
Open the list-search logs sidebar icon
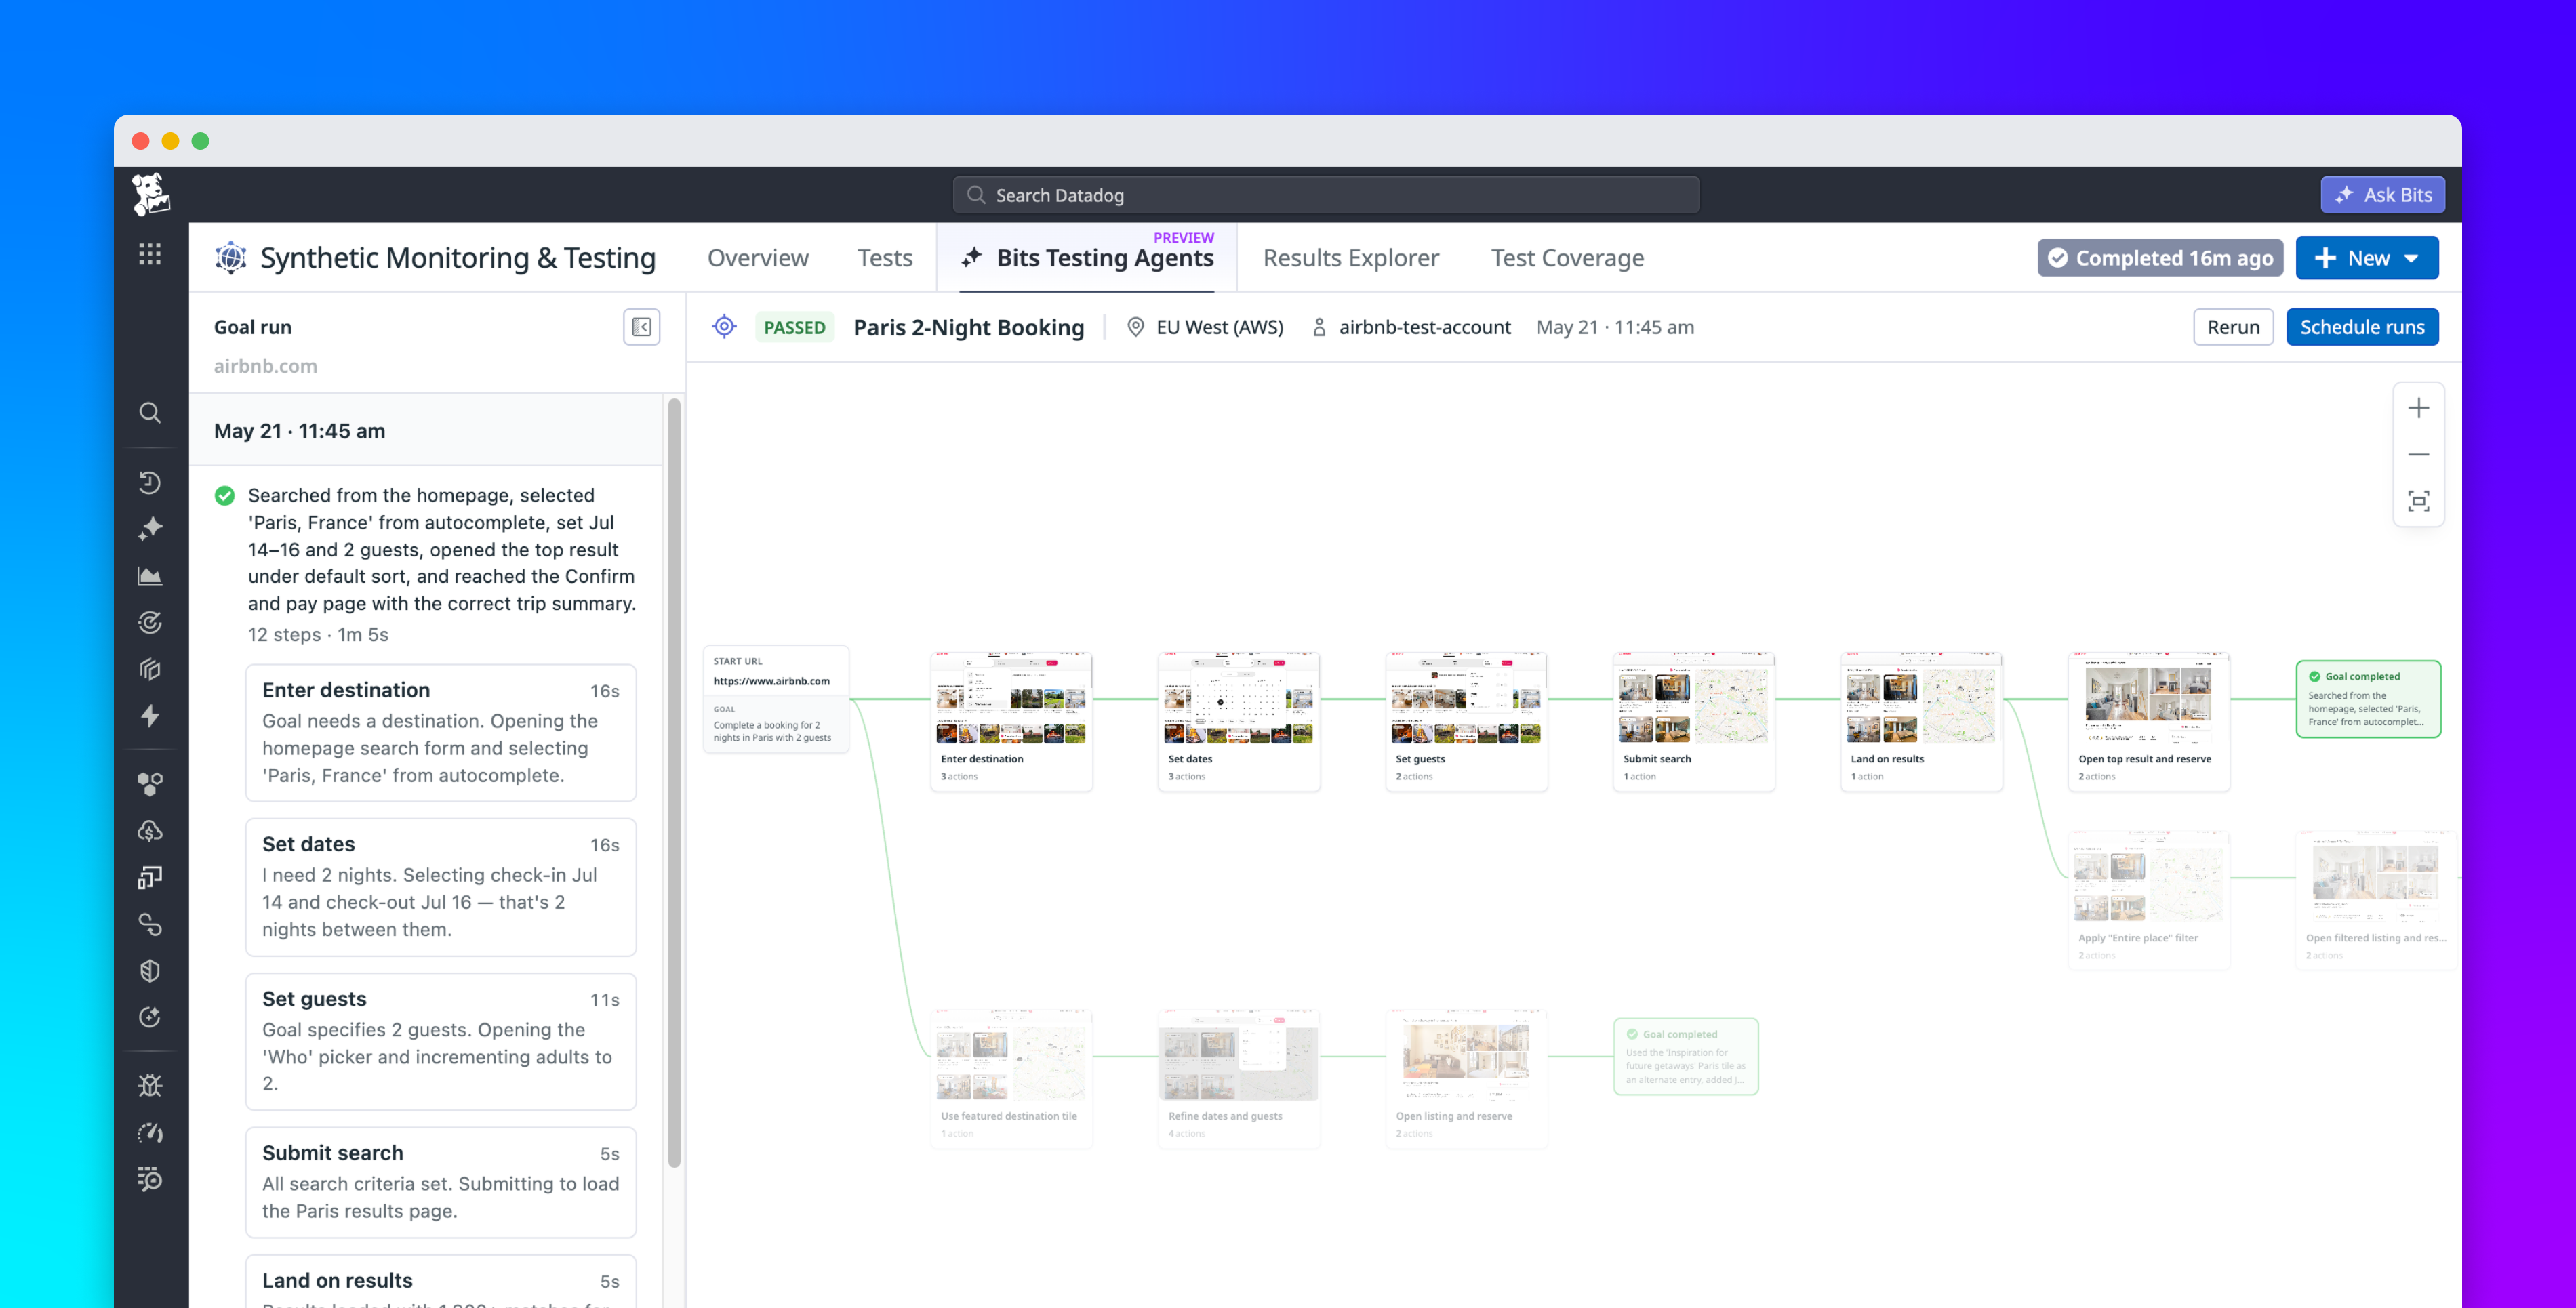[x=150, y=1179]
